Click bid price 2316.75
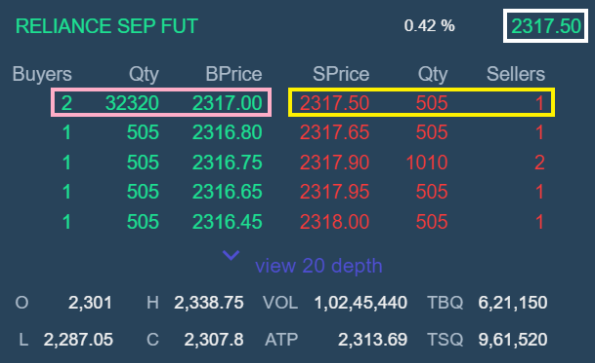This screenshot has height=363, width=595. (x=227, y=162)
